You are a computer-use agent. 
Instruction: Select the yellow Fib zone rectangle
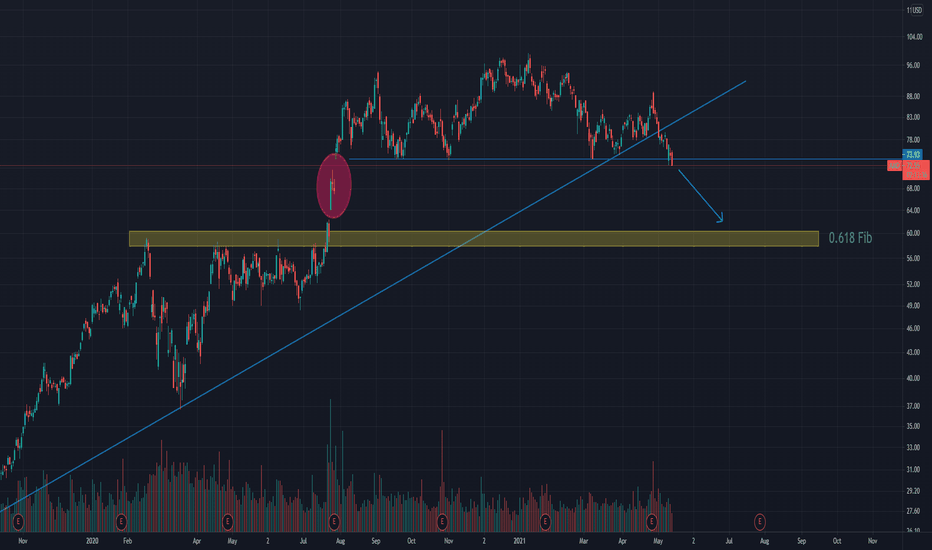[474, 239]
